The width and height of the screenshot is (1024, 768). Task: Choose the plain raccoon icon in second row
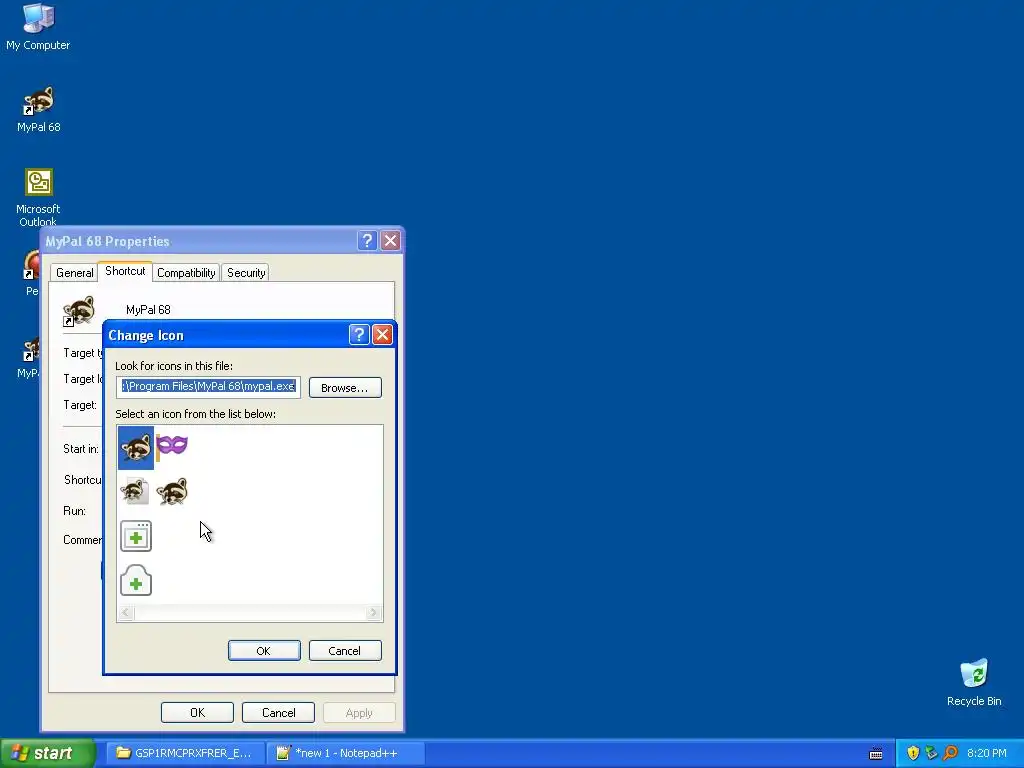[172, 492]
